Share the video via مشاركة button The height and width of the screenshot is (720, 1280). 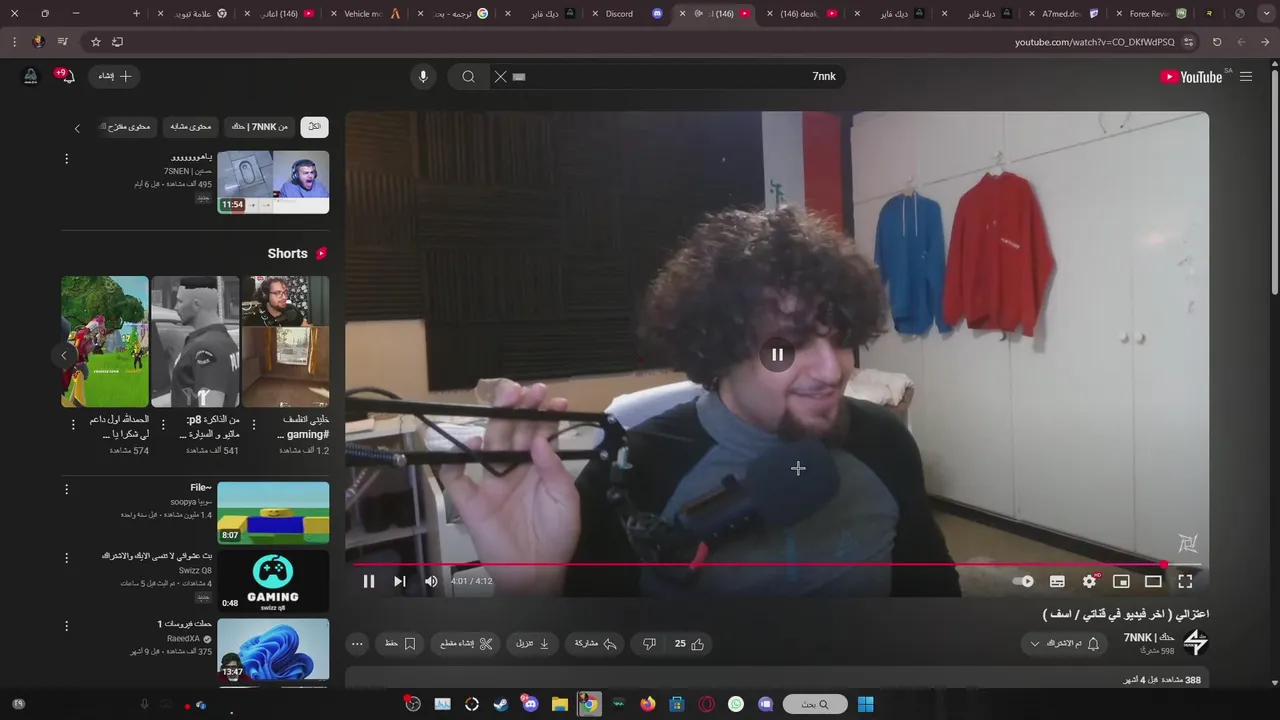tap(595, 644)
